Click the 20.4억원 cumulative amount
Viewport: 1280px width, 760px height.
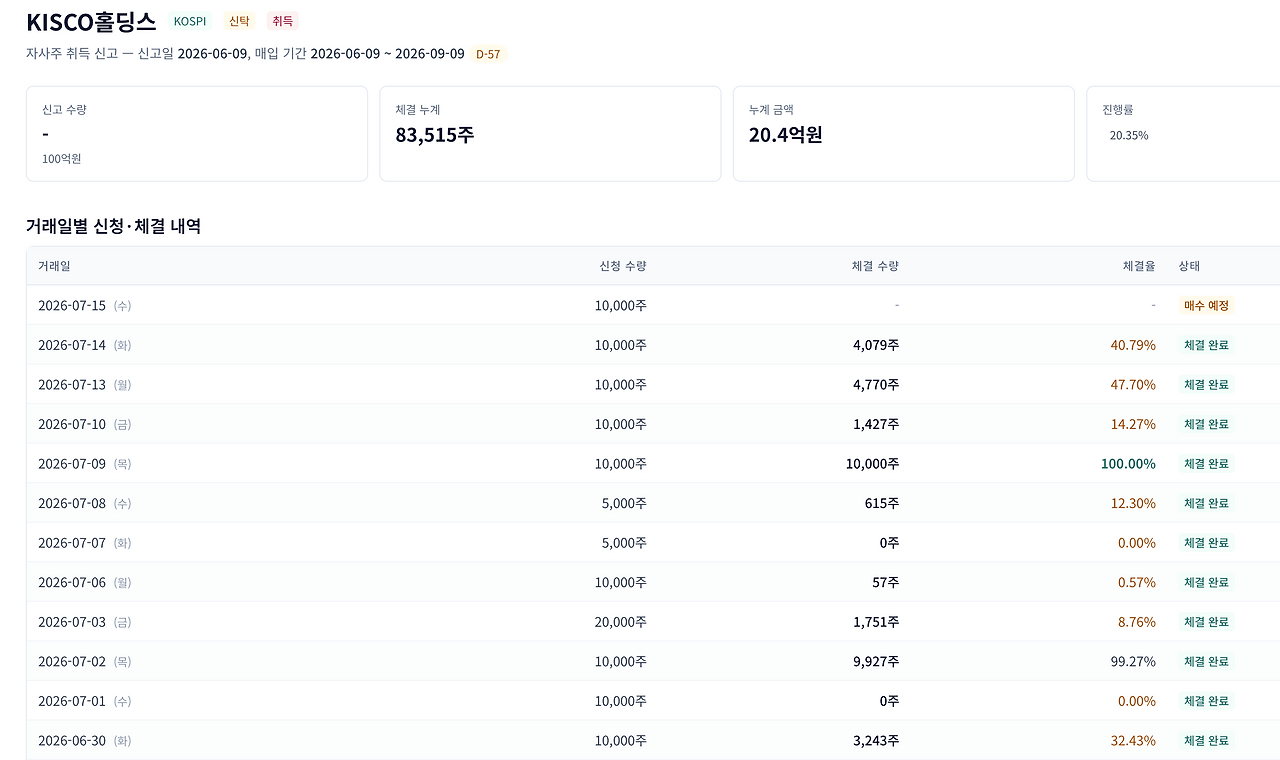[786, 135]
